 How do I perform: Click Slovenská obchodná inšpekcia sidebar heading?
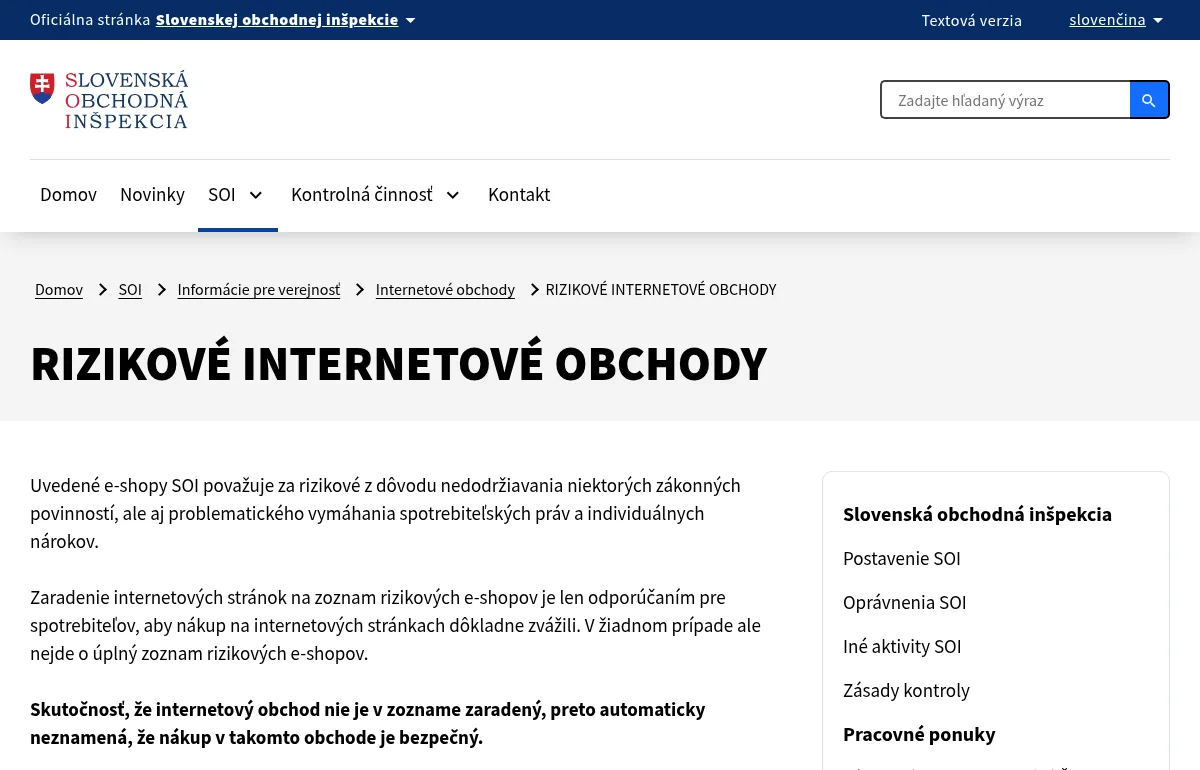[977, 515]
